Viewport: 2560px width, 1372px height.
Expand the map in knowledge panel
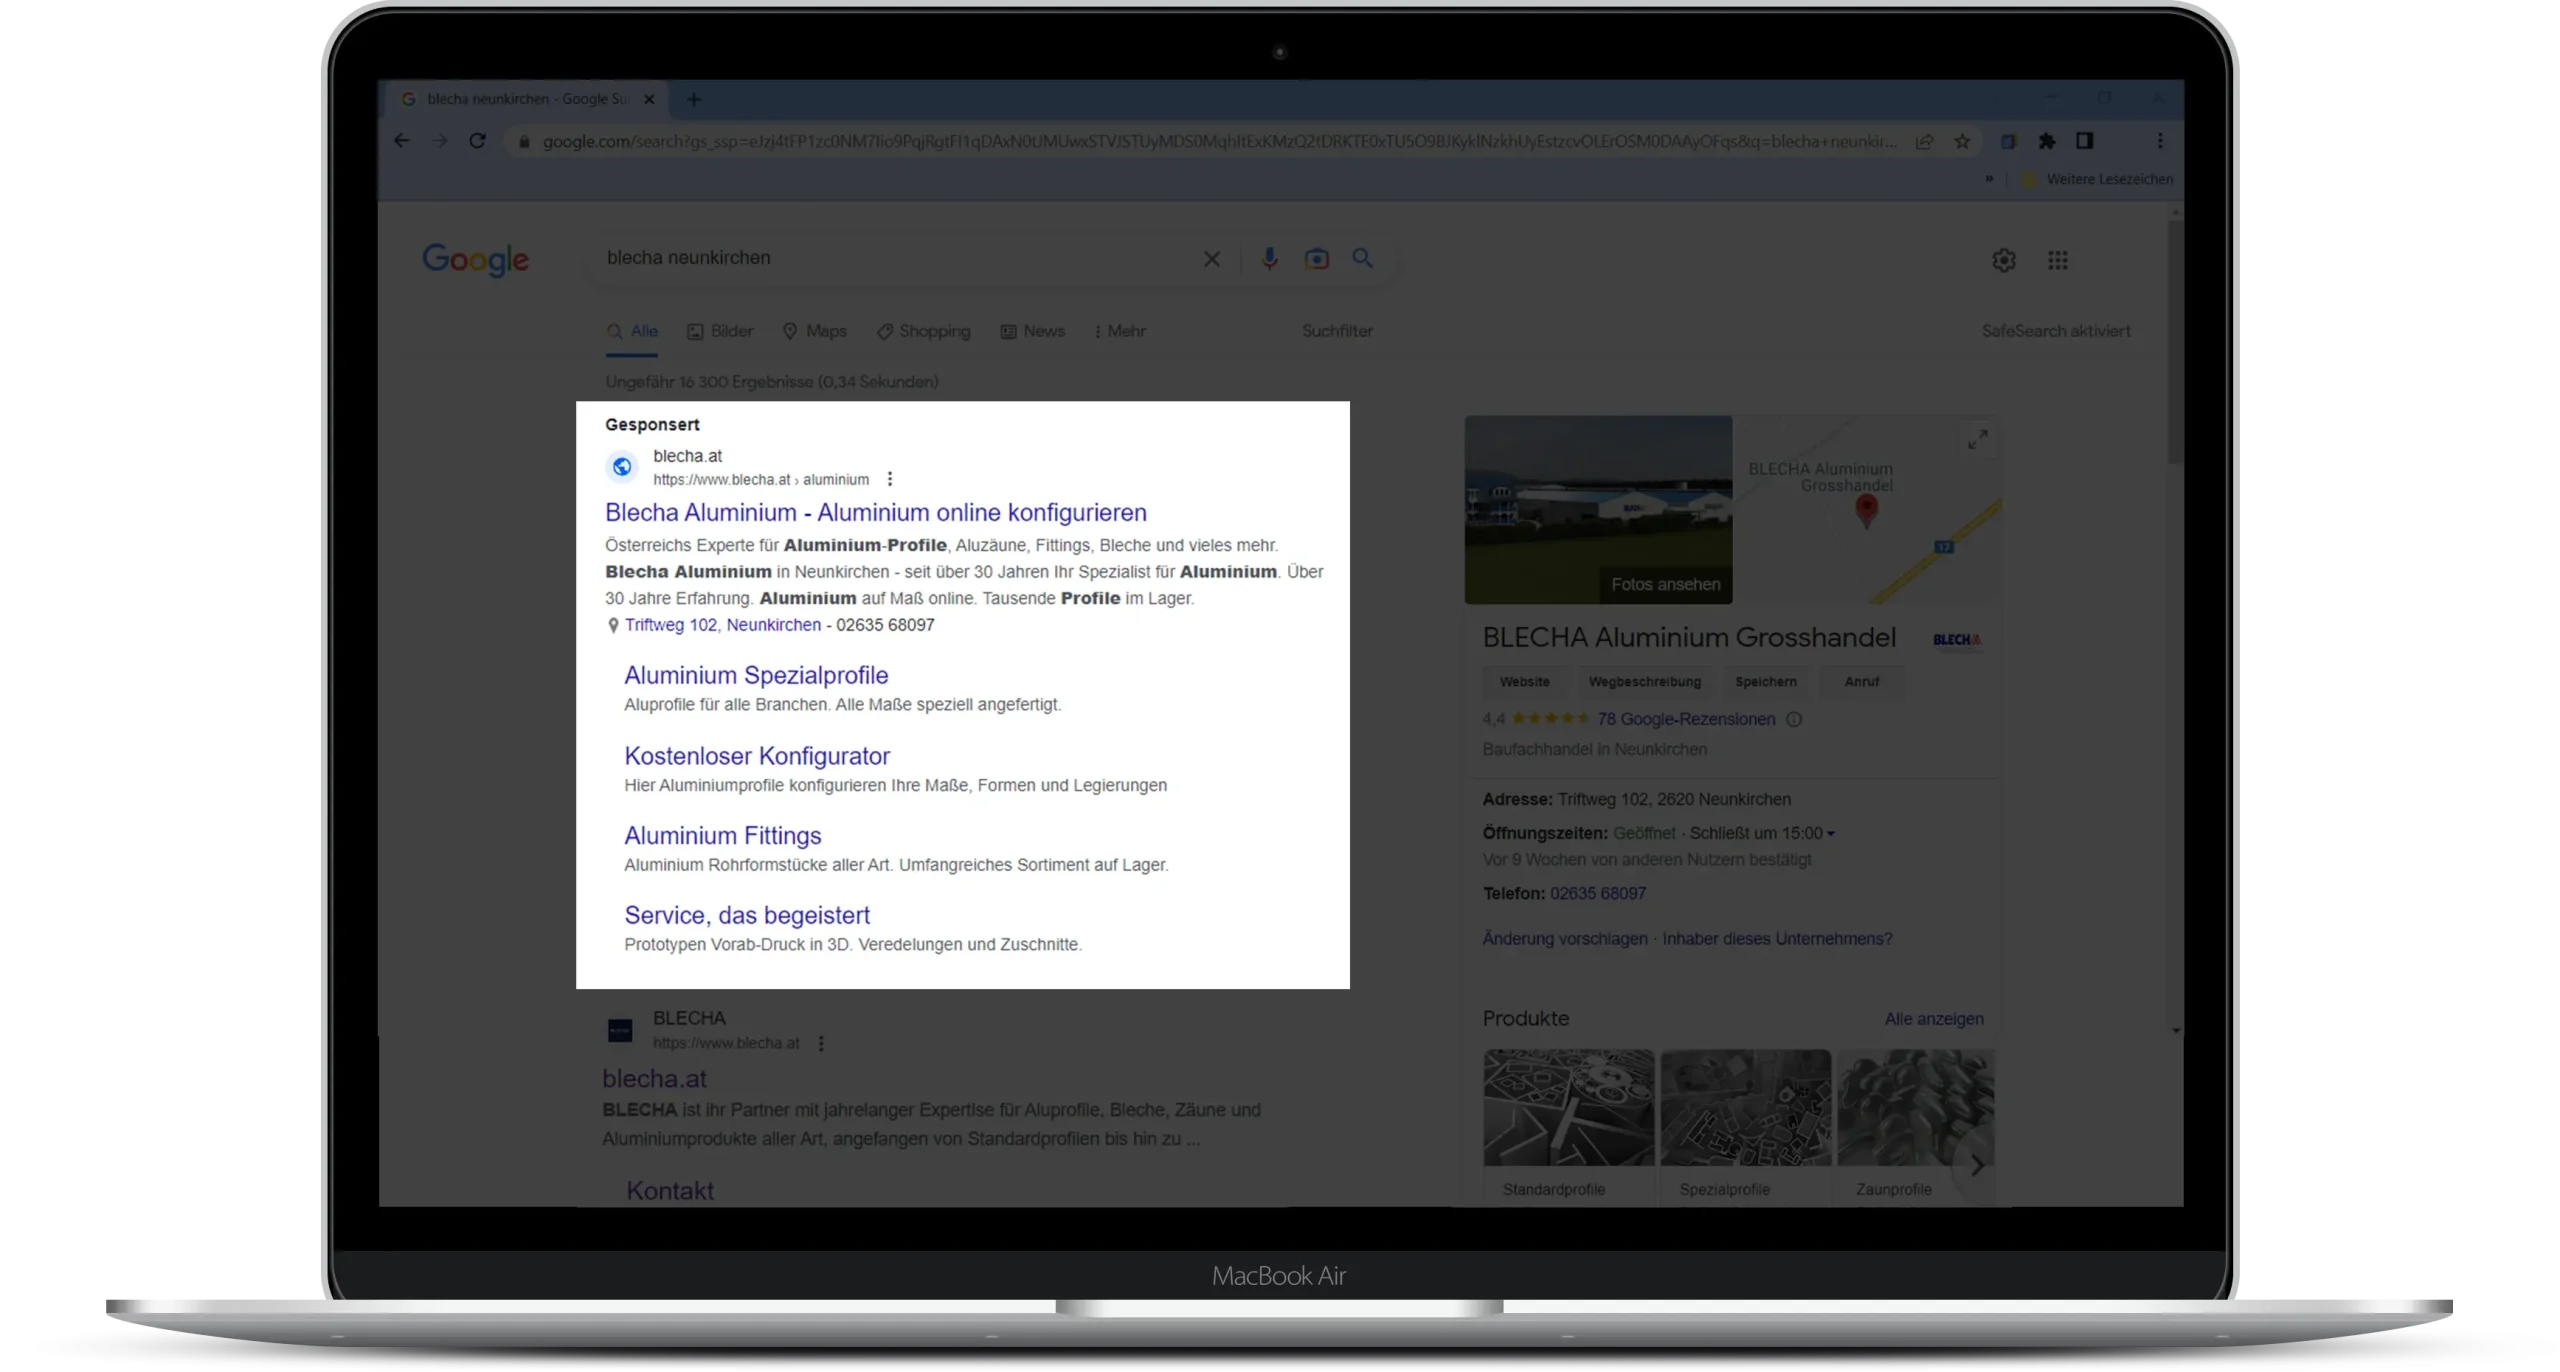[x=1977, y=439]
